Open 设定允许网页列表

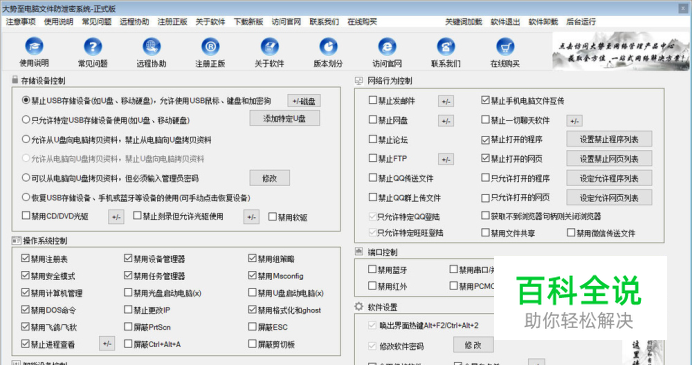coord(609,198)
